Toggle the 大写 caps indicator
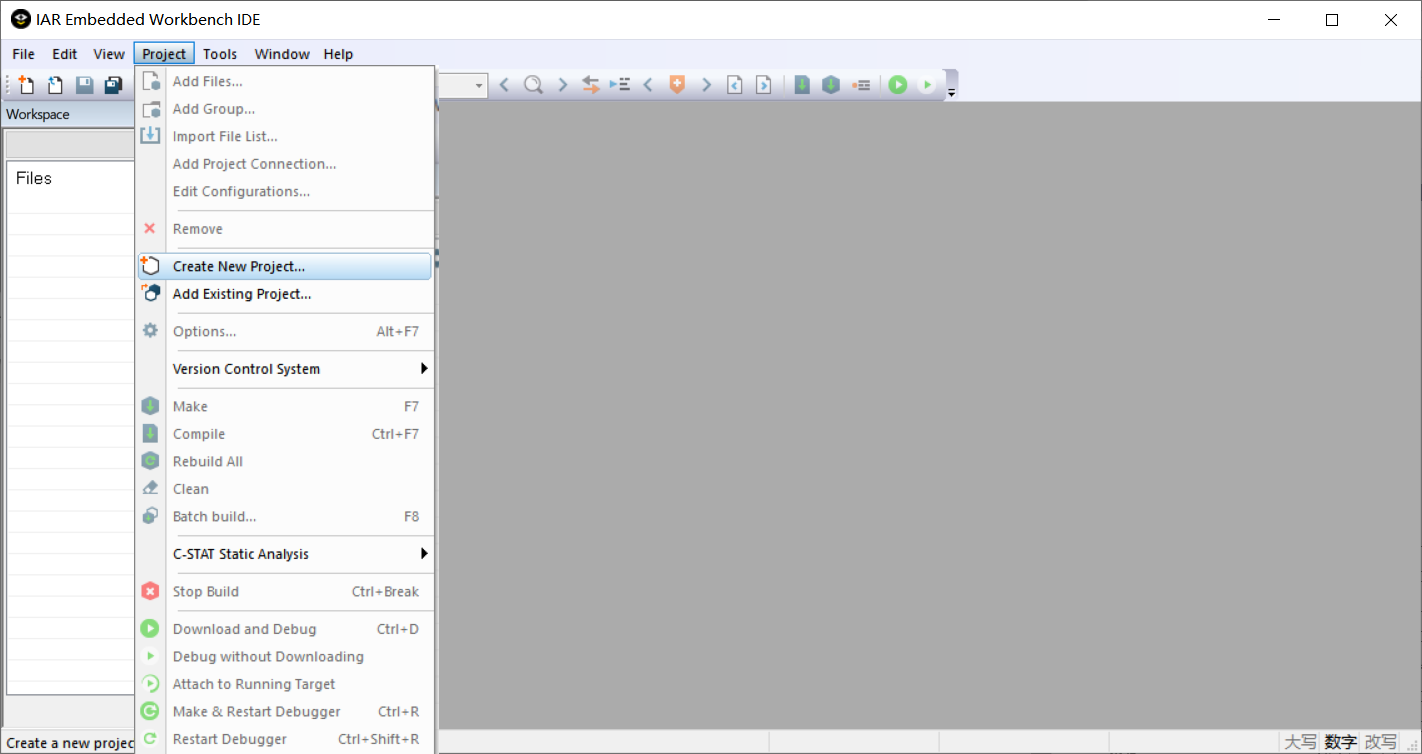The width and height of the screenshot is (1422, 754). 1302,742
